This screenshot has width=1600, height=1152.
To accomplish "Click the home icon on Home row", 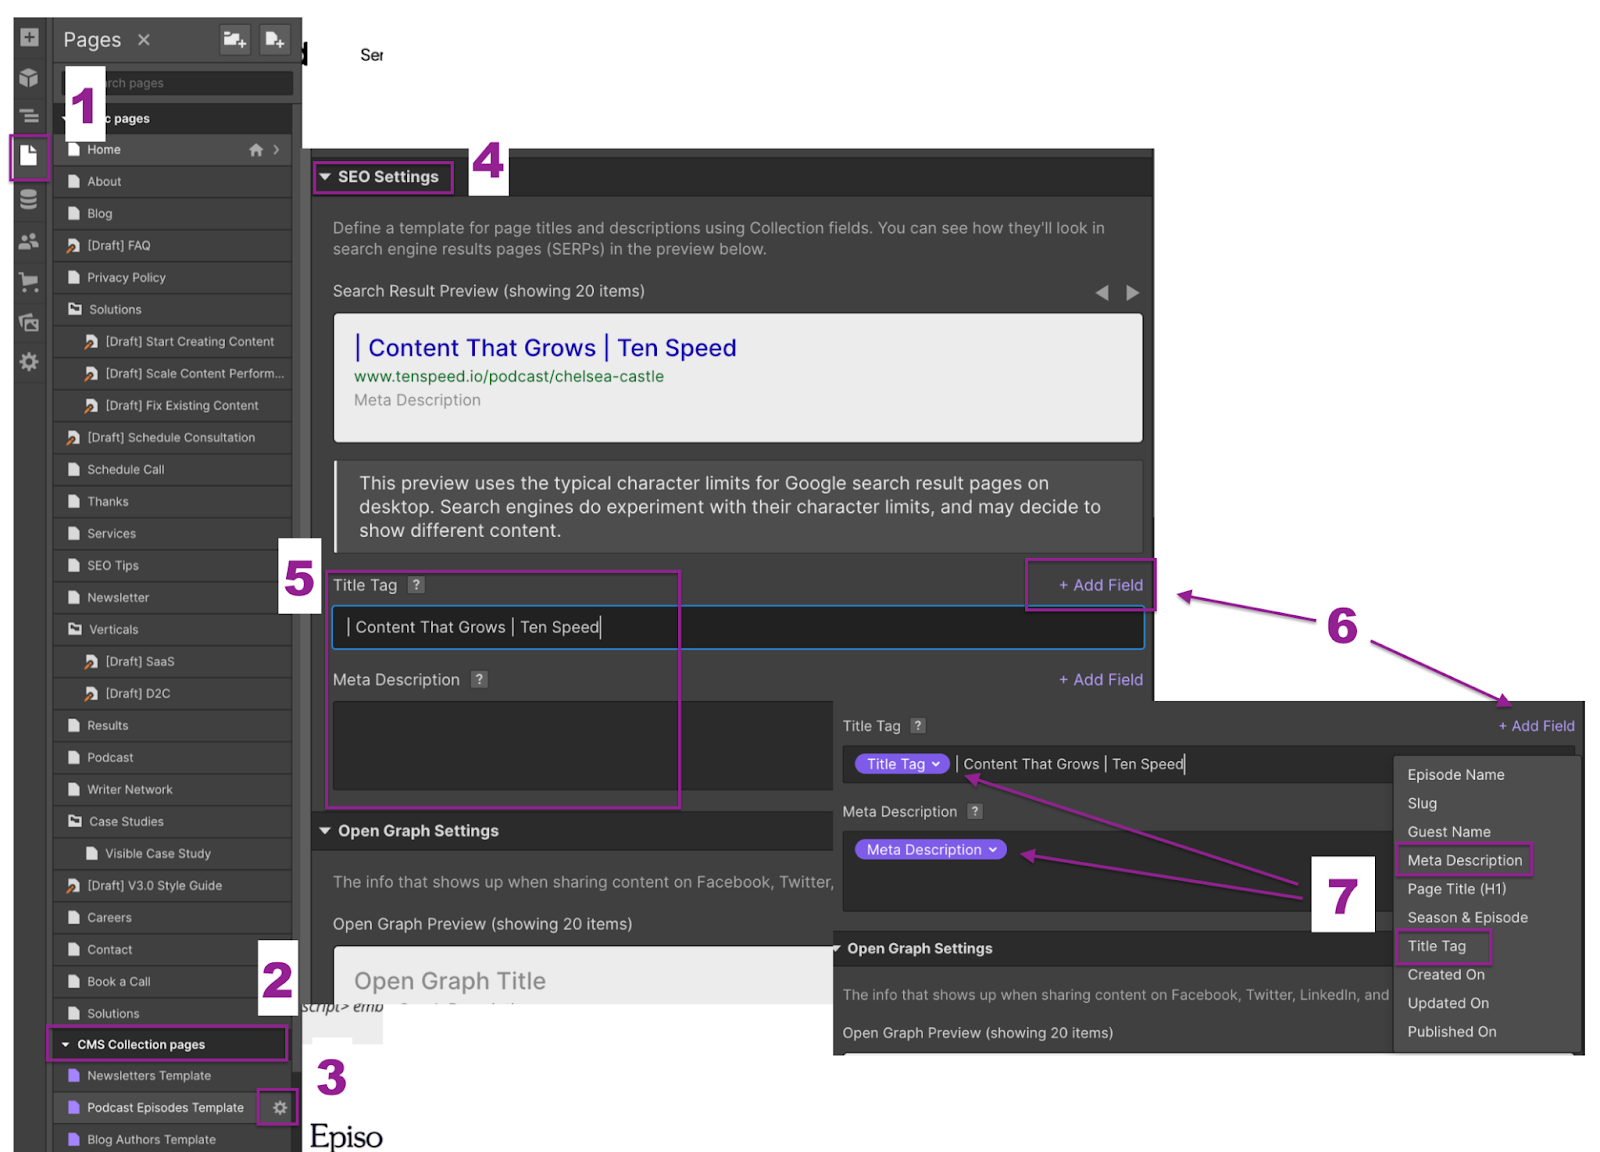I will (x=256, y=150).
